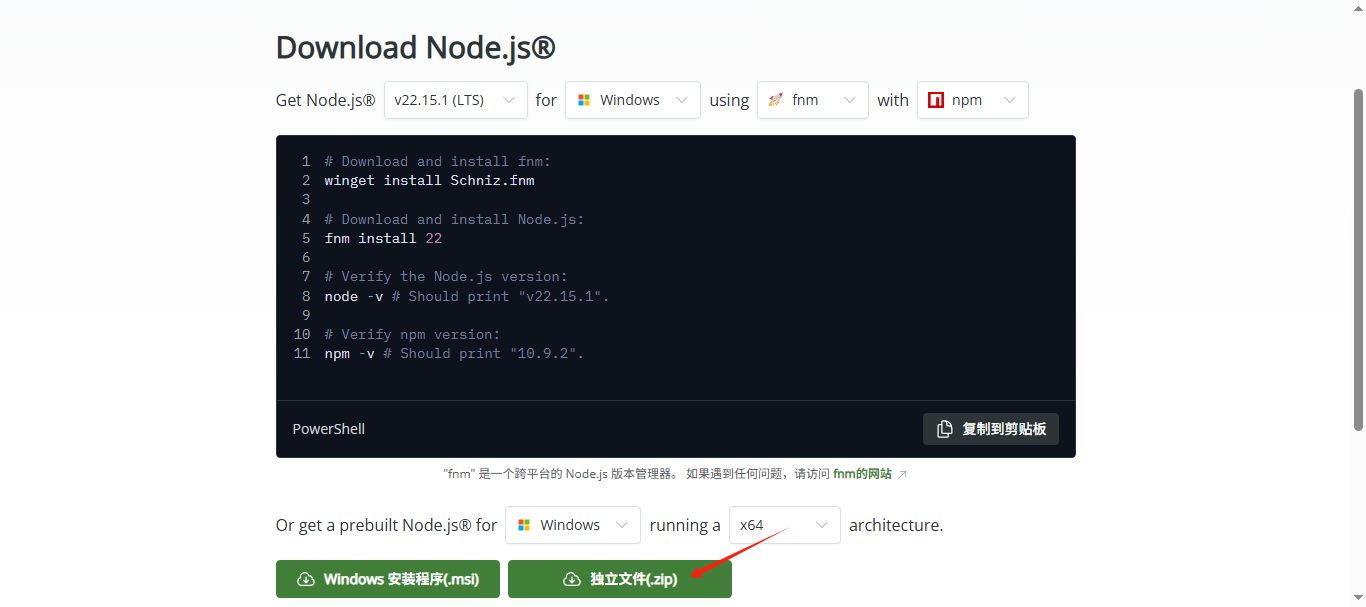Click the 复制到剪贴板 copy button

click(x=991, y=429)
